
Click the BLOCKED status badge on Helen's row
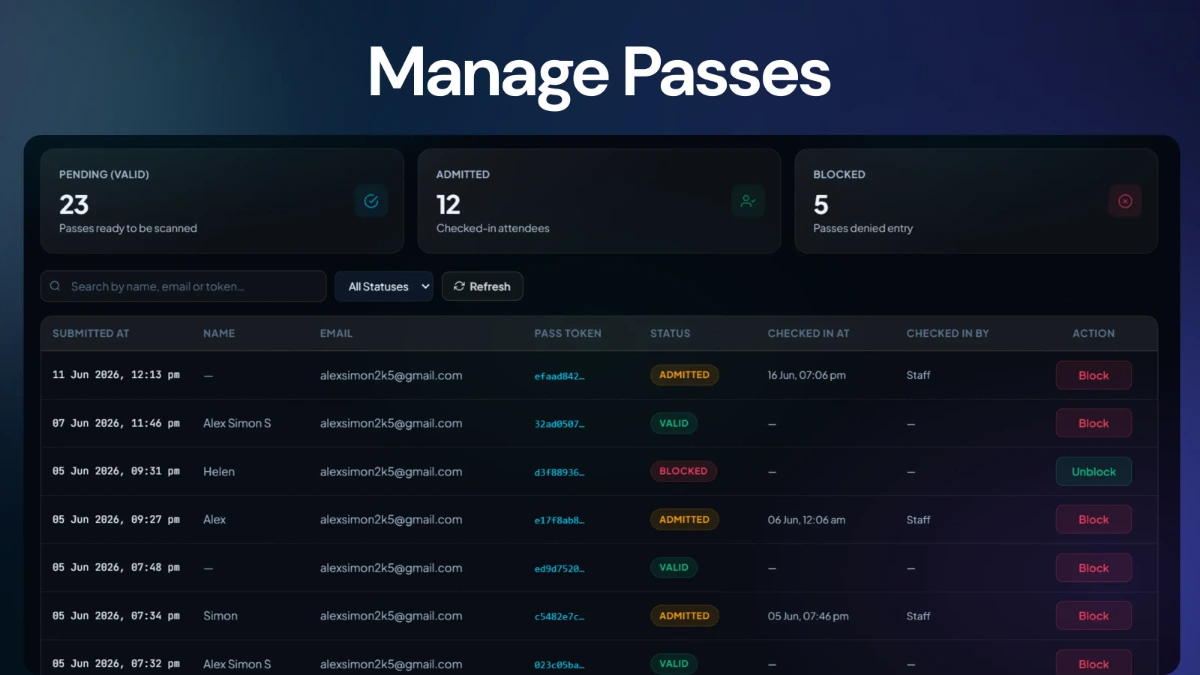point(684,471)
